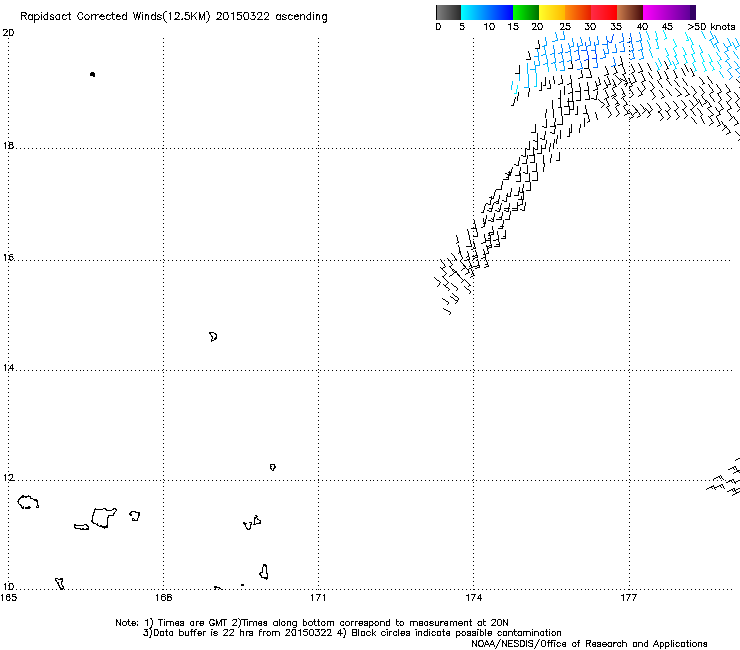Click the largest atoll outline near 11N
740x650 pixels.
103,518
